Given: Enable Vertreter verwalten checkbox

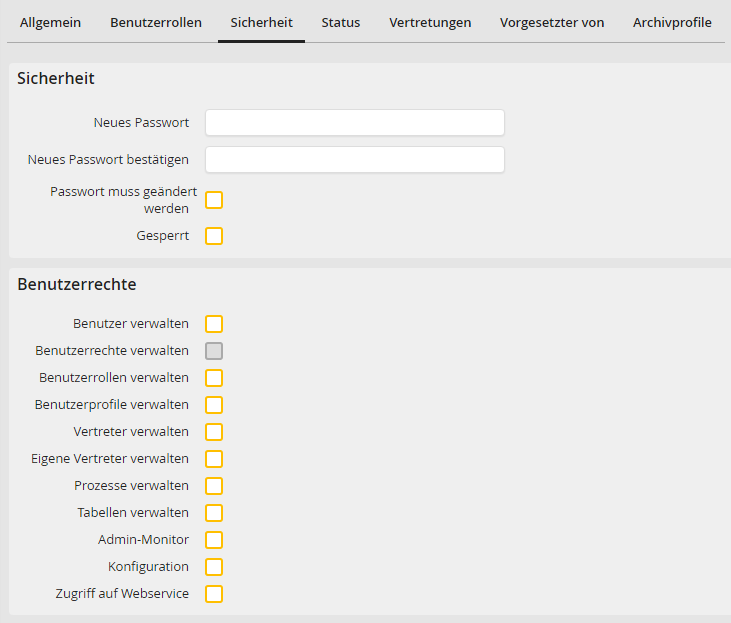Looking at the screenshot, I should click(214, 432).
